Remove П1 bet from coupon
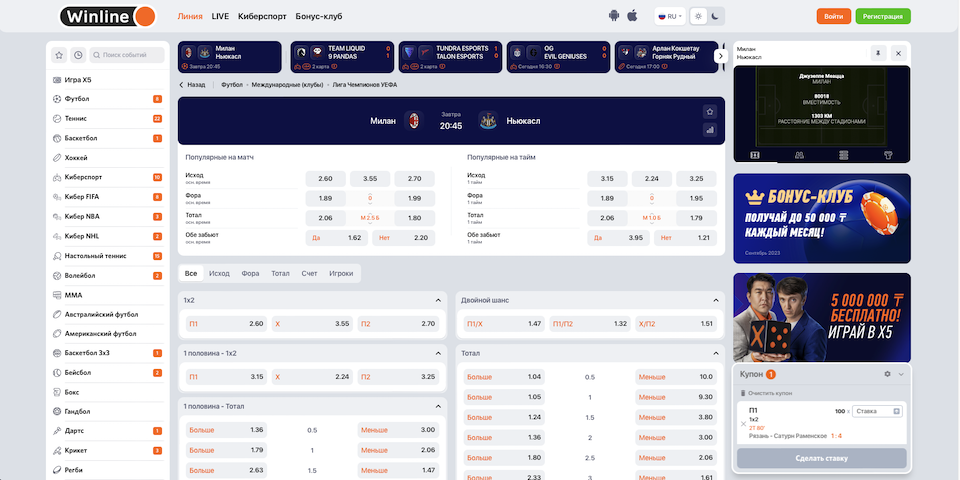Viewport: 960px width, 480px height. [x=743, y=423]
